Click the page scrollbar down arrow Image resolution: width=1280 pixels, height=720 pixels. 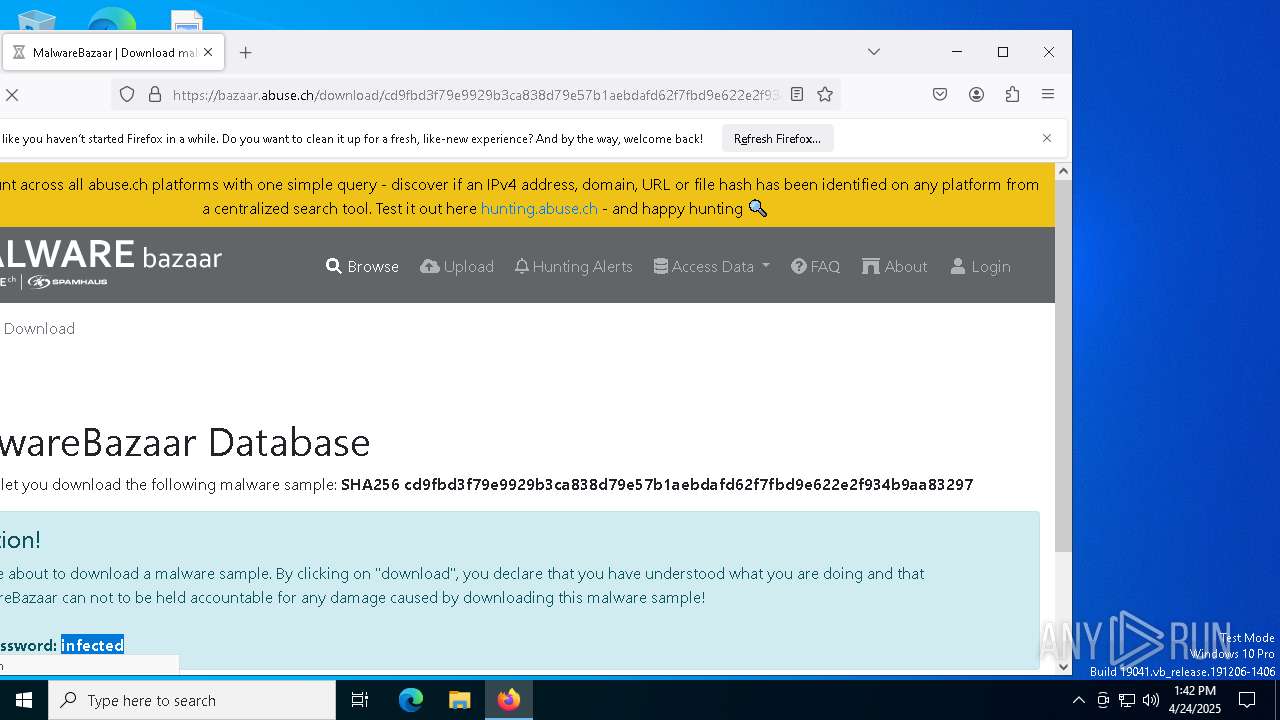[1063, 666]
